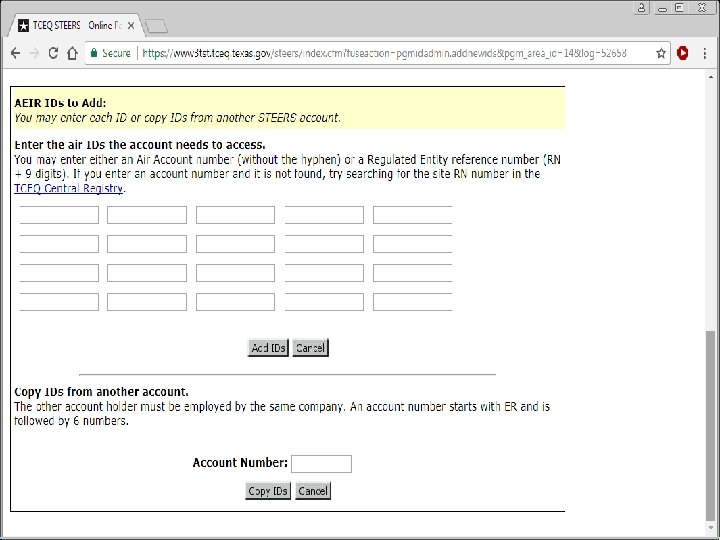Click the green Secure padlock icon
The width and height of the screenshot is (720, 540).
coord(94,53)
